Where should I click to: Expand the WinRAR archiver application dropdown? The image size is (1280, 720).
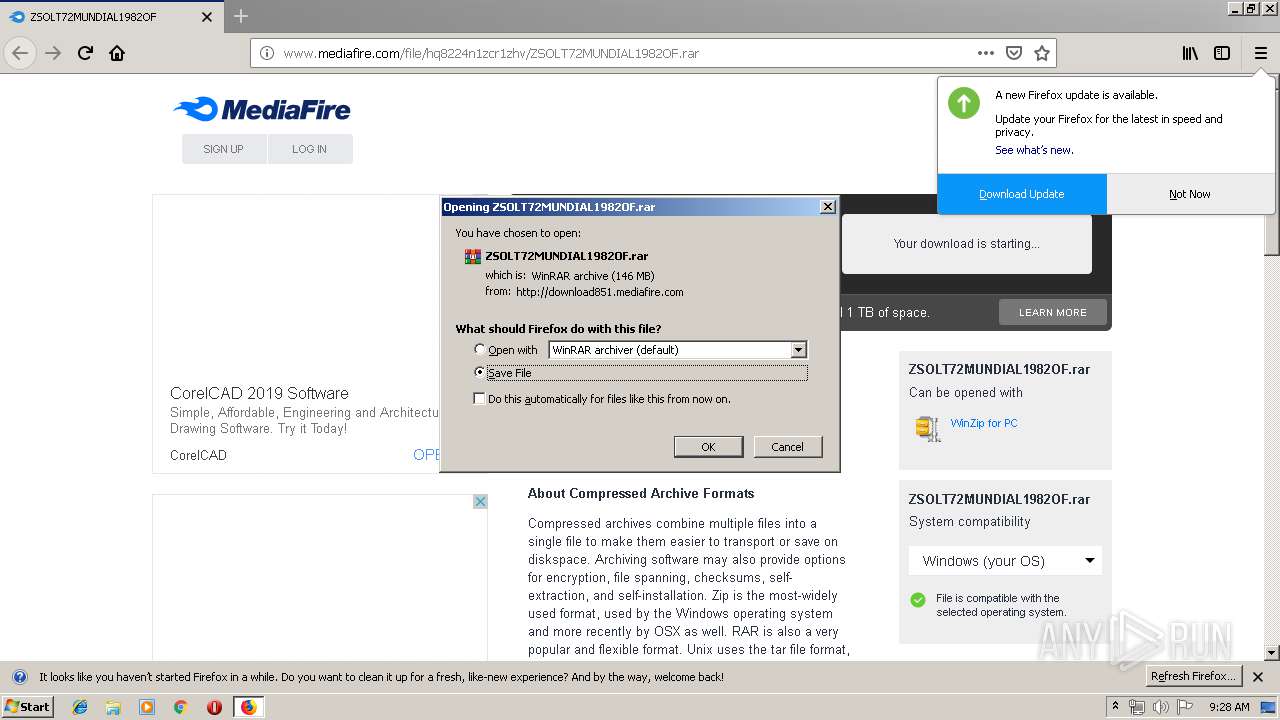coord(798,350)
